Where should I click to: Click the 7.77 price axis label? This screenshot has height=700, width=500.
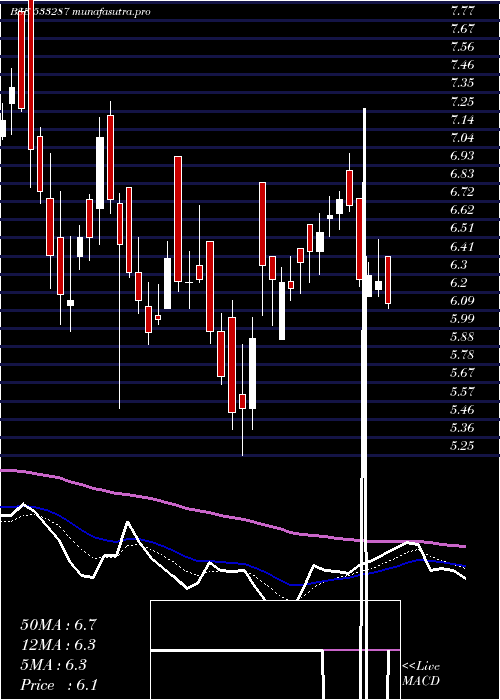point(462,10)
